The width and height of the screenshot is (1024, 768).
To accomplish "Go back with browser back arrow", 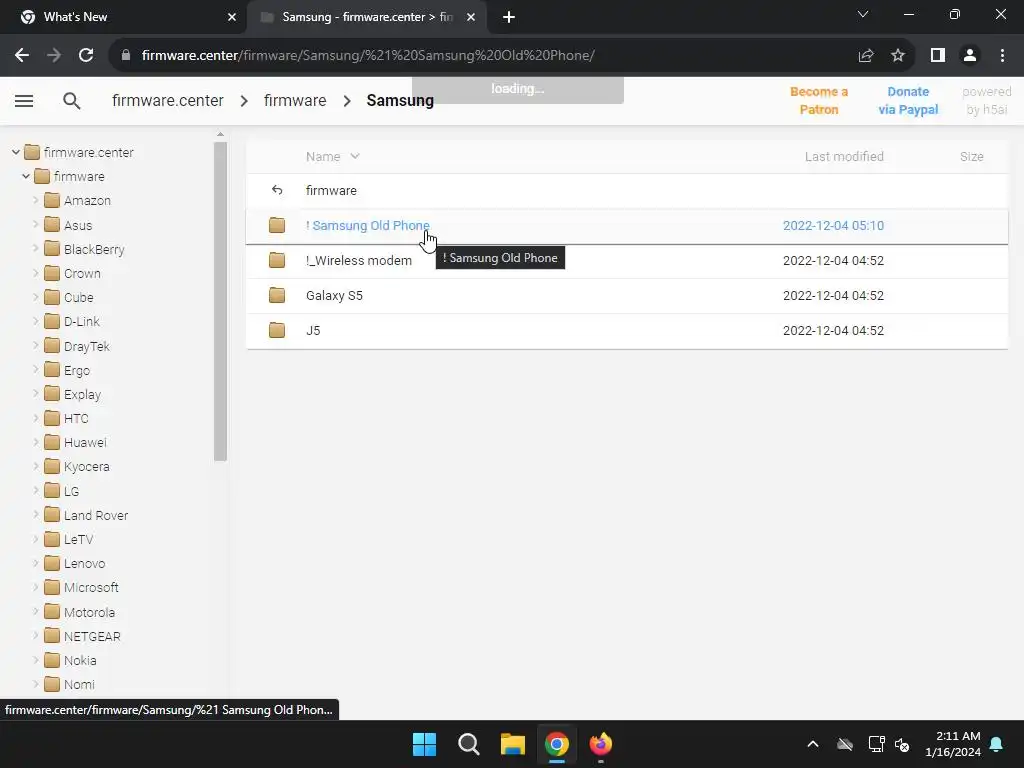I will click(22, 56).
